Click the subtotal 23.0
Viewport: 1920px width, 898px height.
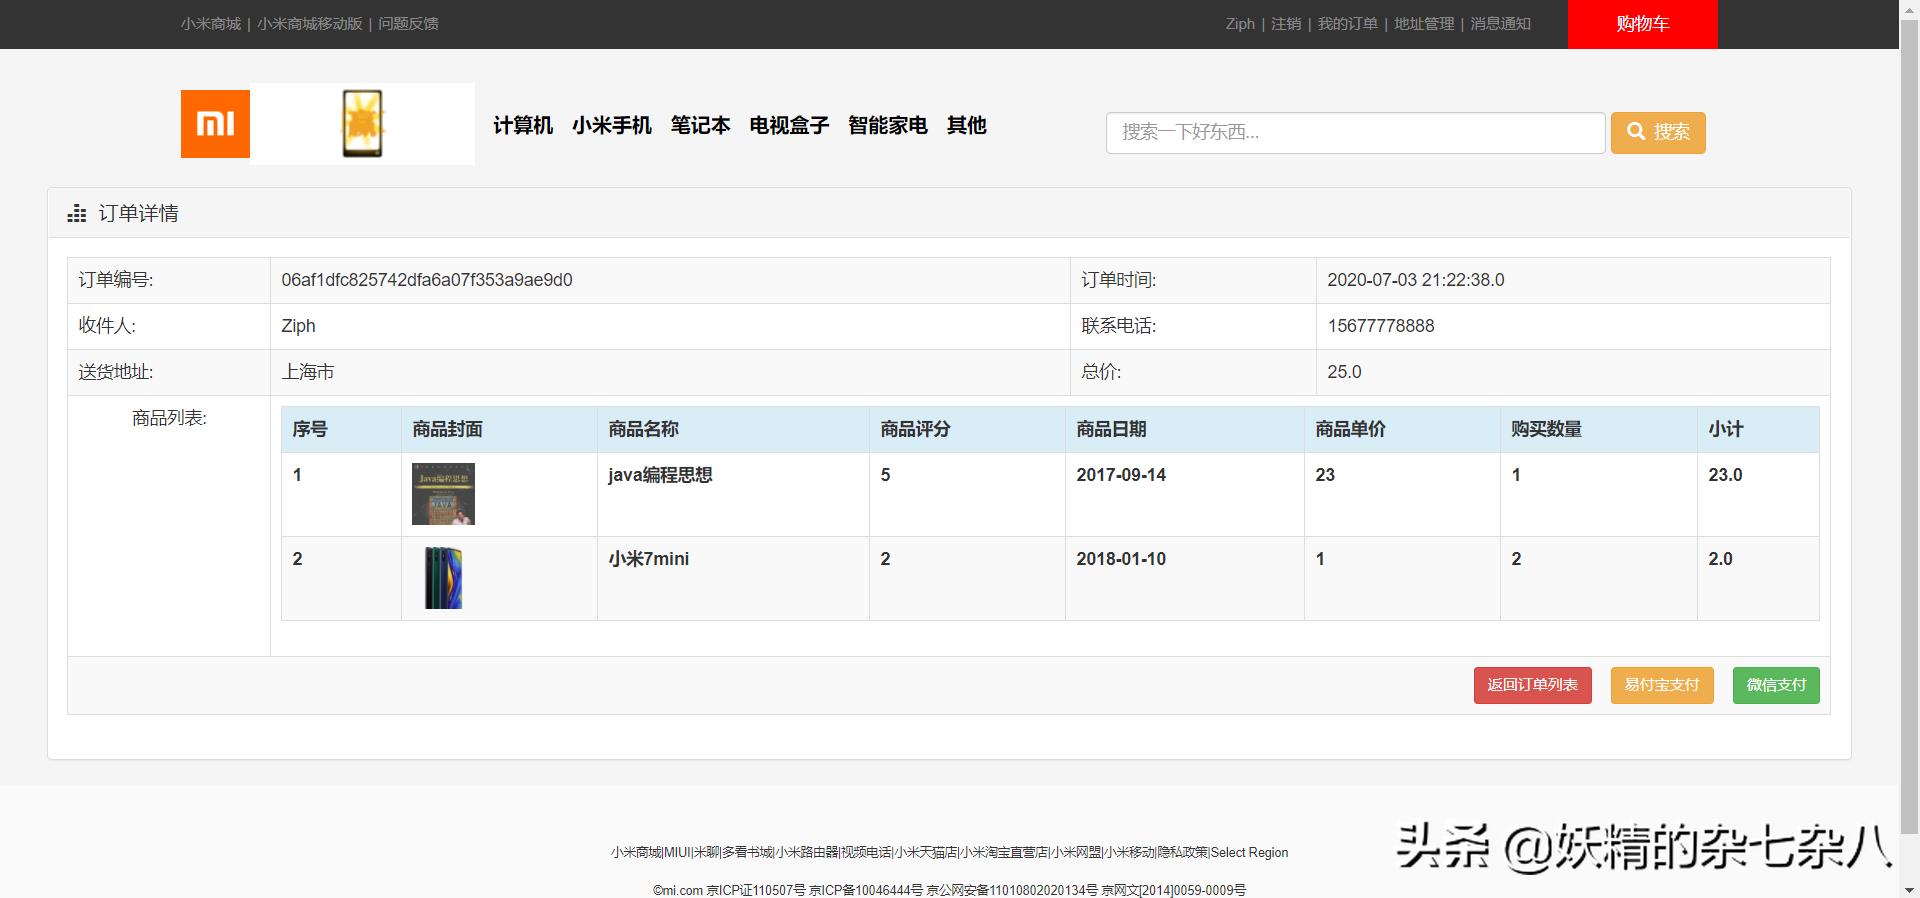click(1725, 475)
